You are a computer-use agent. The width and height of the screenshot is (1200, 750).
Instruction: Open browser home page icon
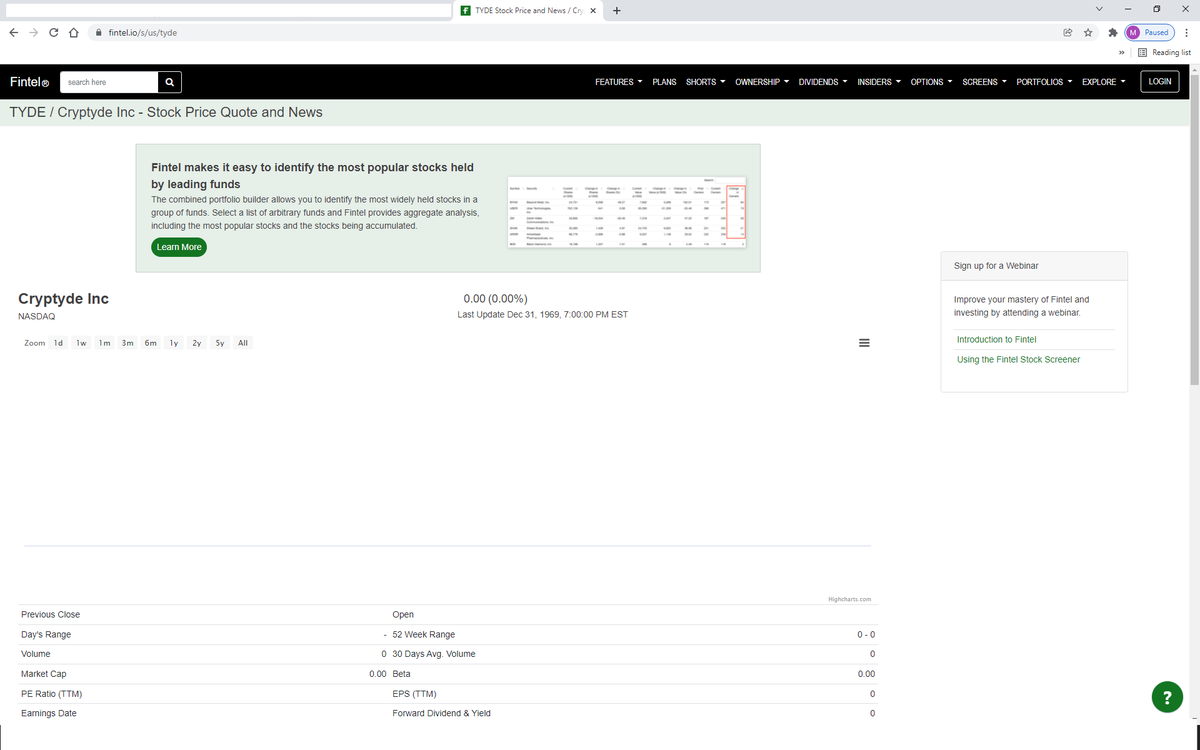click(74, 32)
